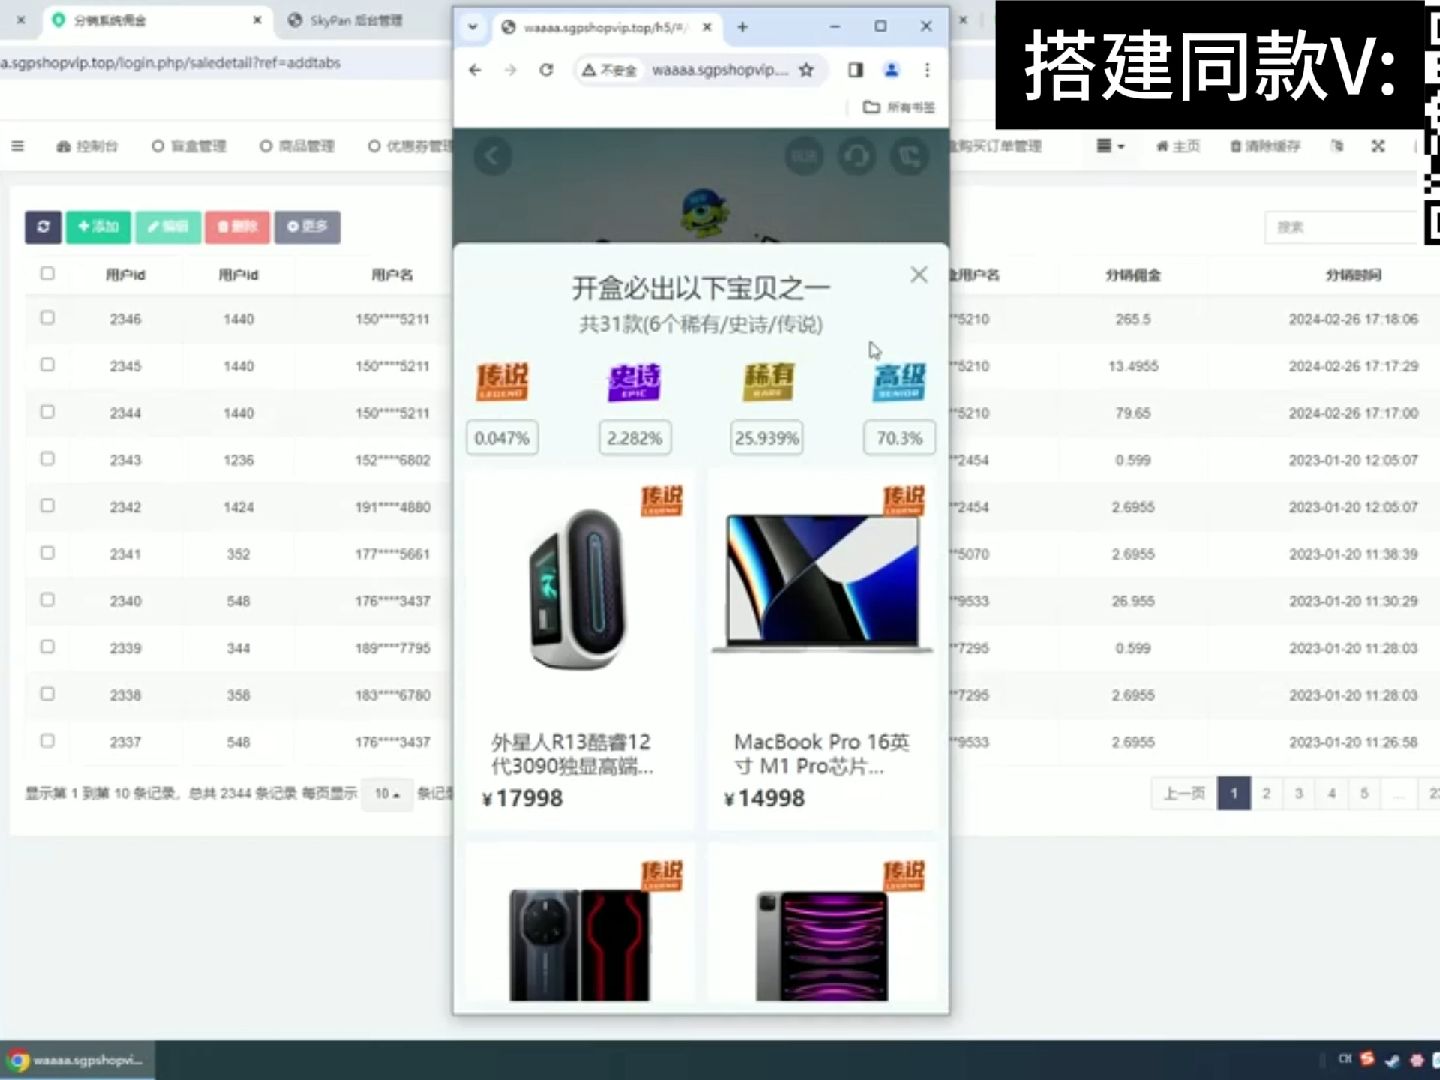The image size is (1440, 1080).
Task: Open Chrome's three-dot menu
Action: click(927, 70)
